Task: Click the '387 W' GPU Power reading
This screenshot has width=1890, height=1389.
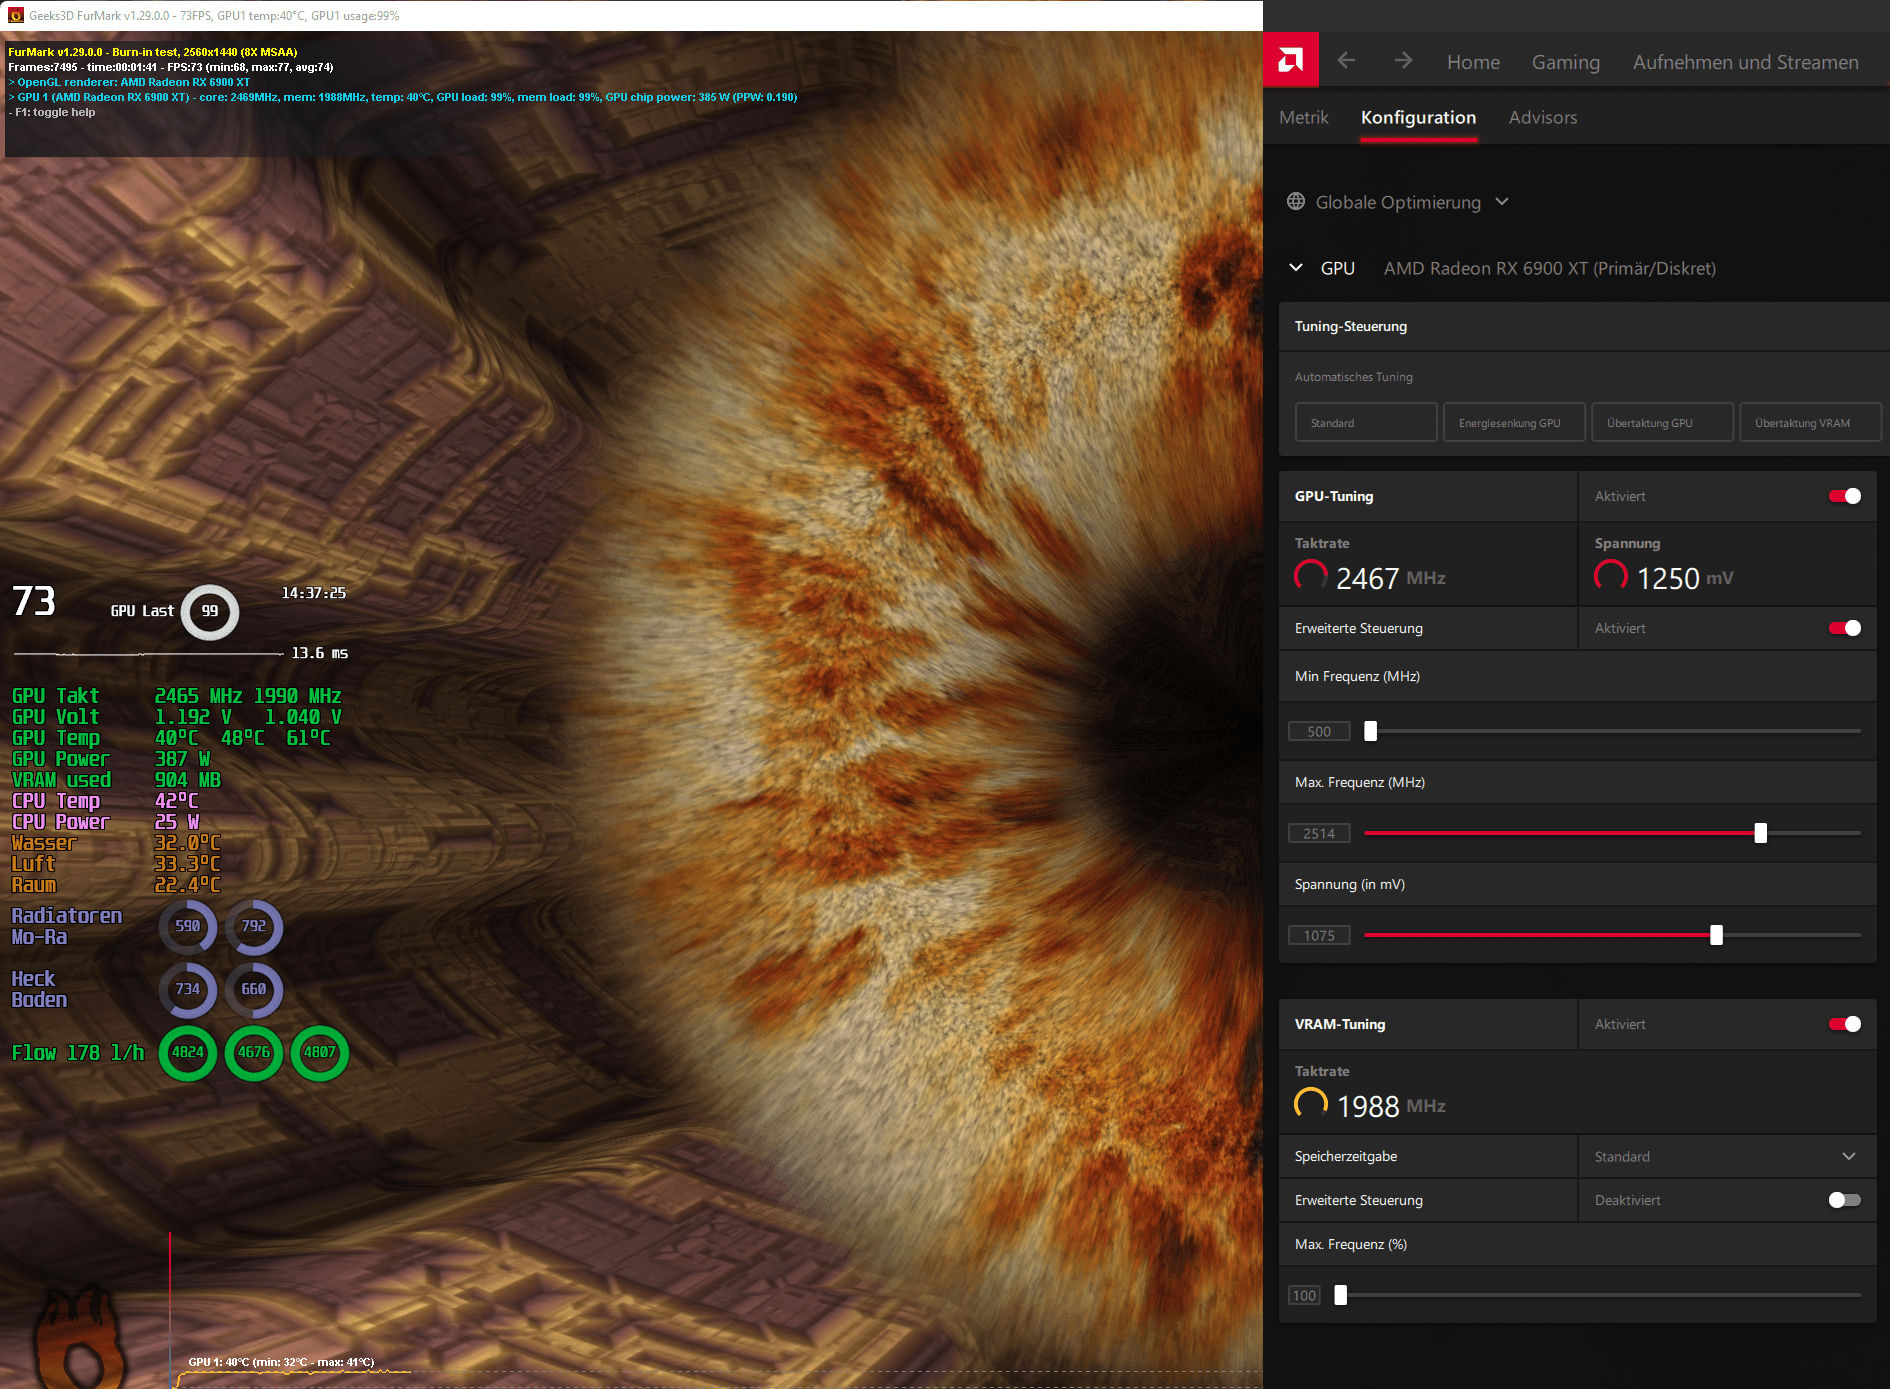Action: click(182, 759)
